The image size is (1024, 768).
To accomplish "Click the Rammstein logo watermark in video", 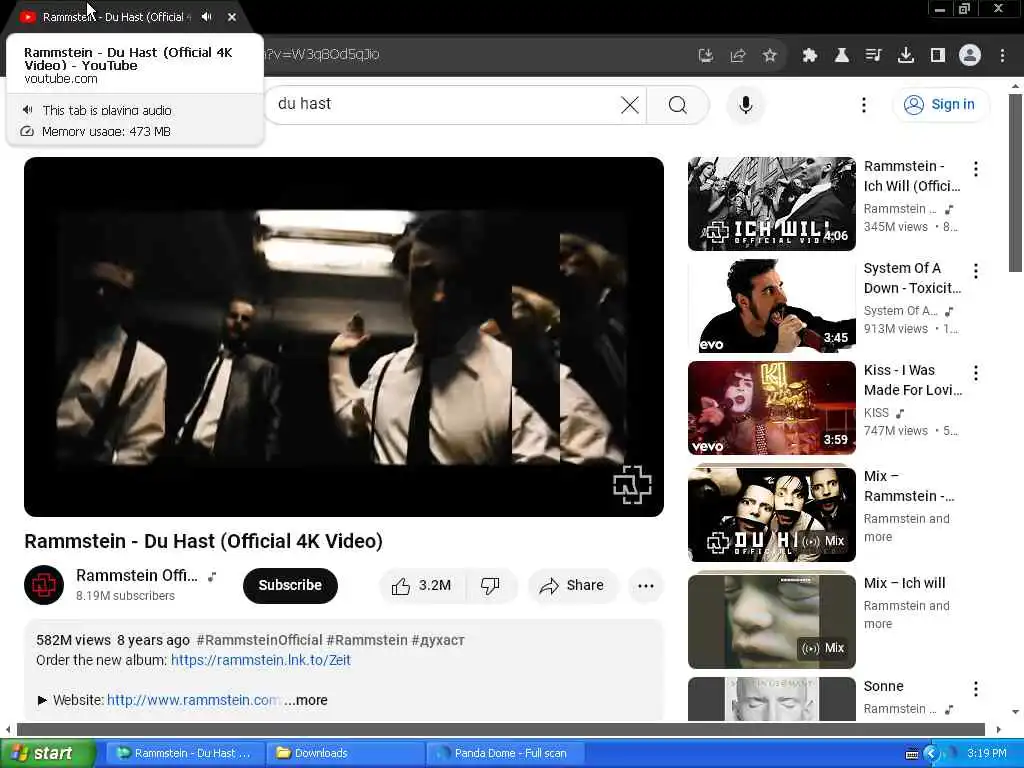I will point(632,485).
